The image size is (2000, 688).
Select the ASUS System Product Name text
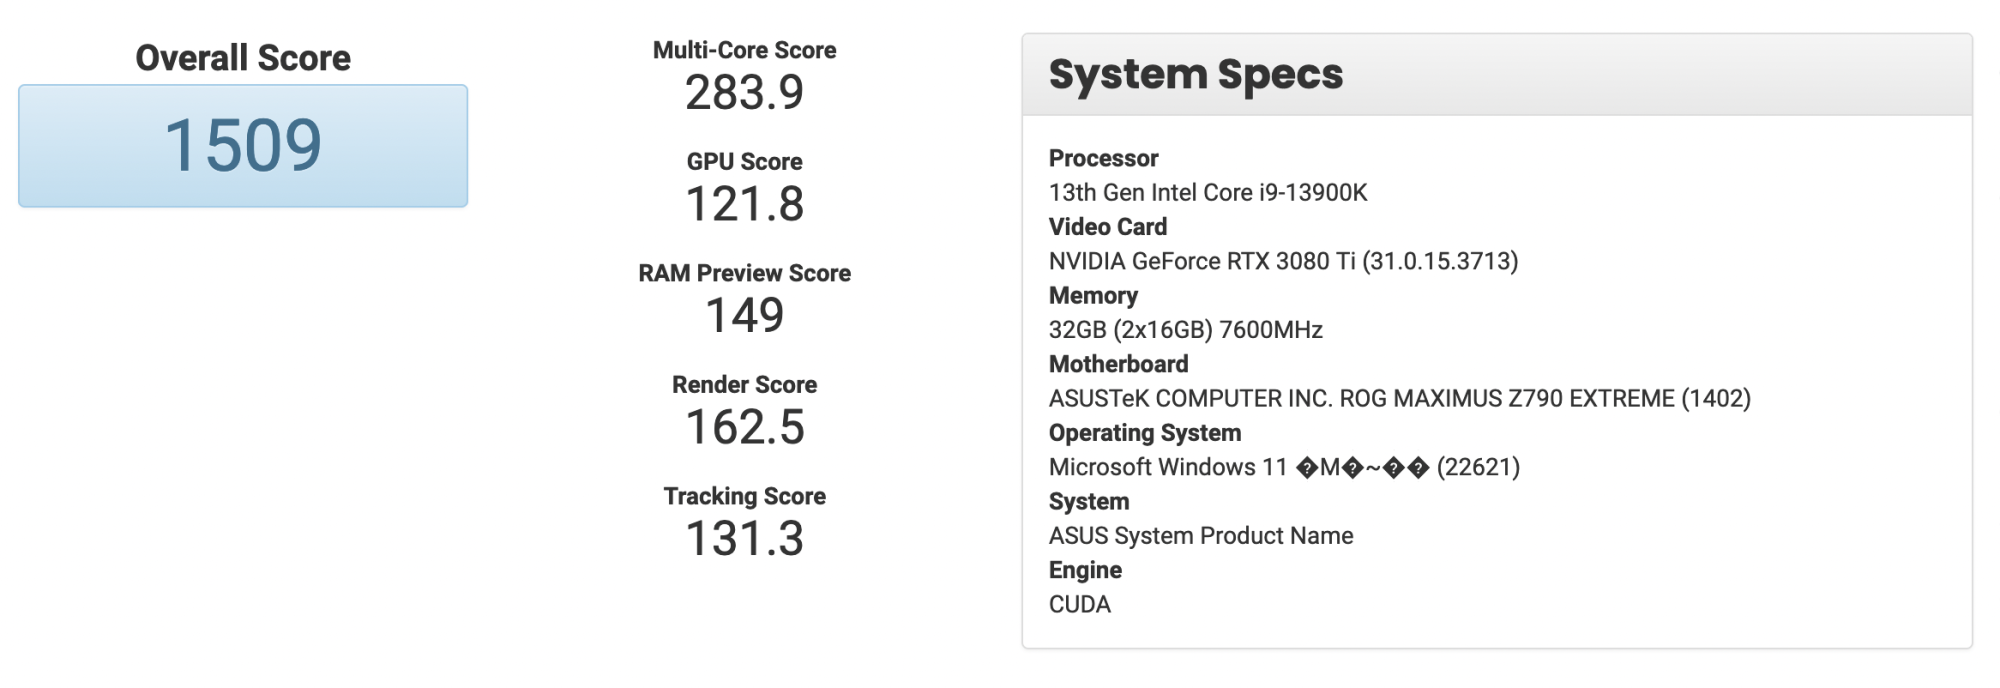click(x=1200, y=536)
